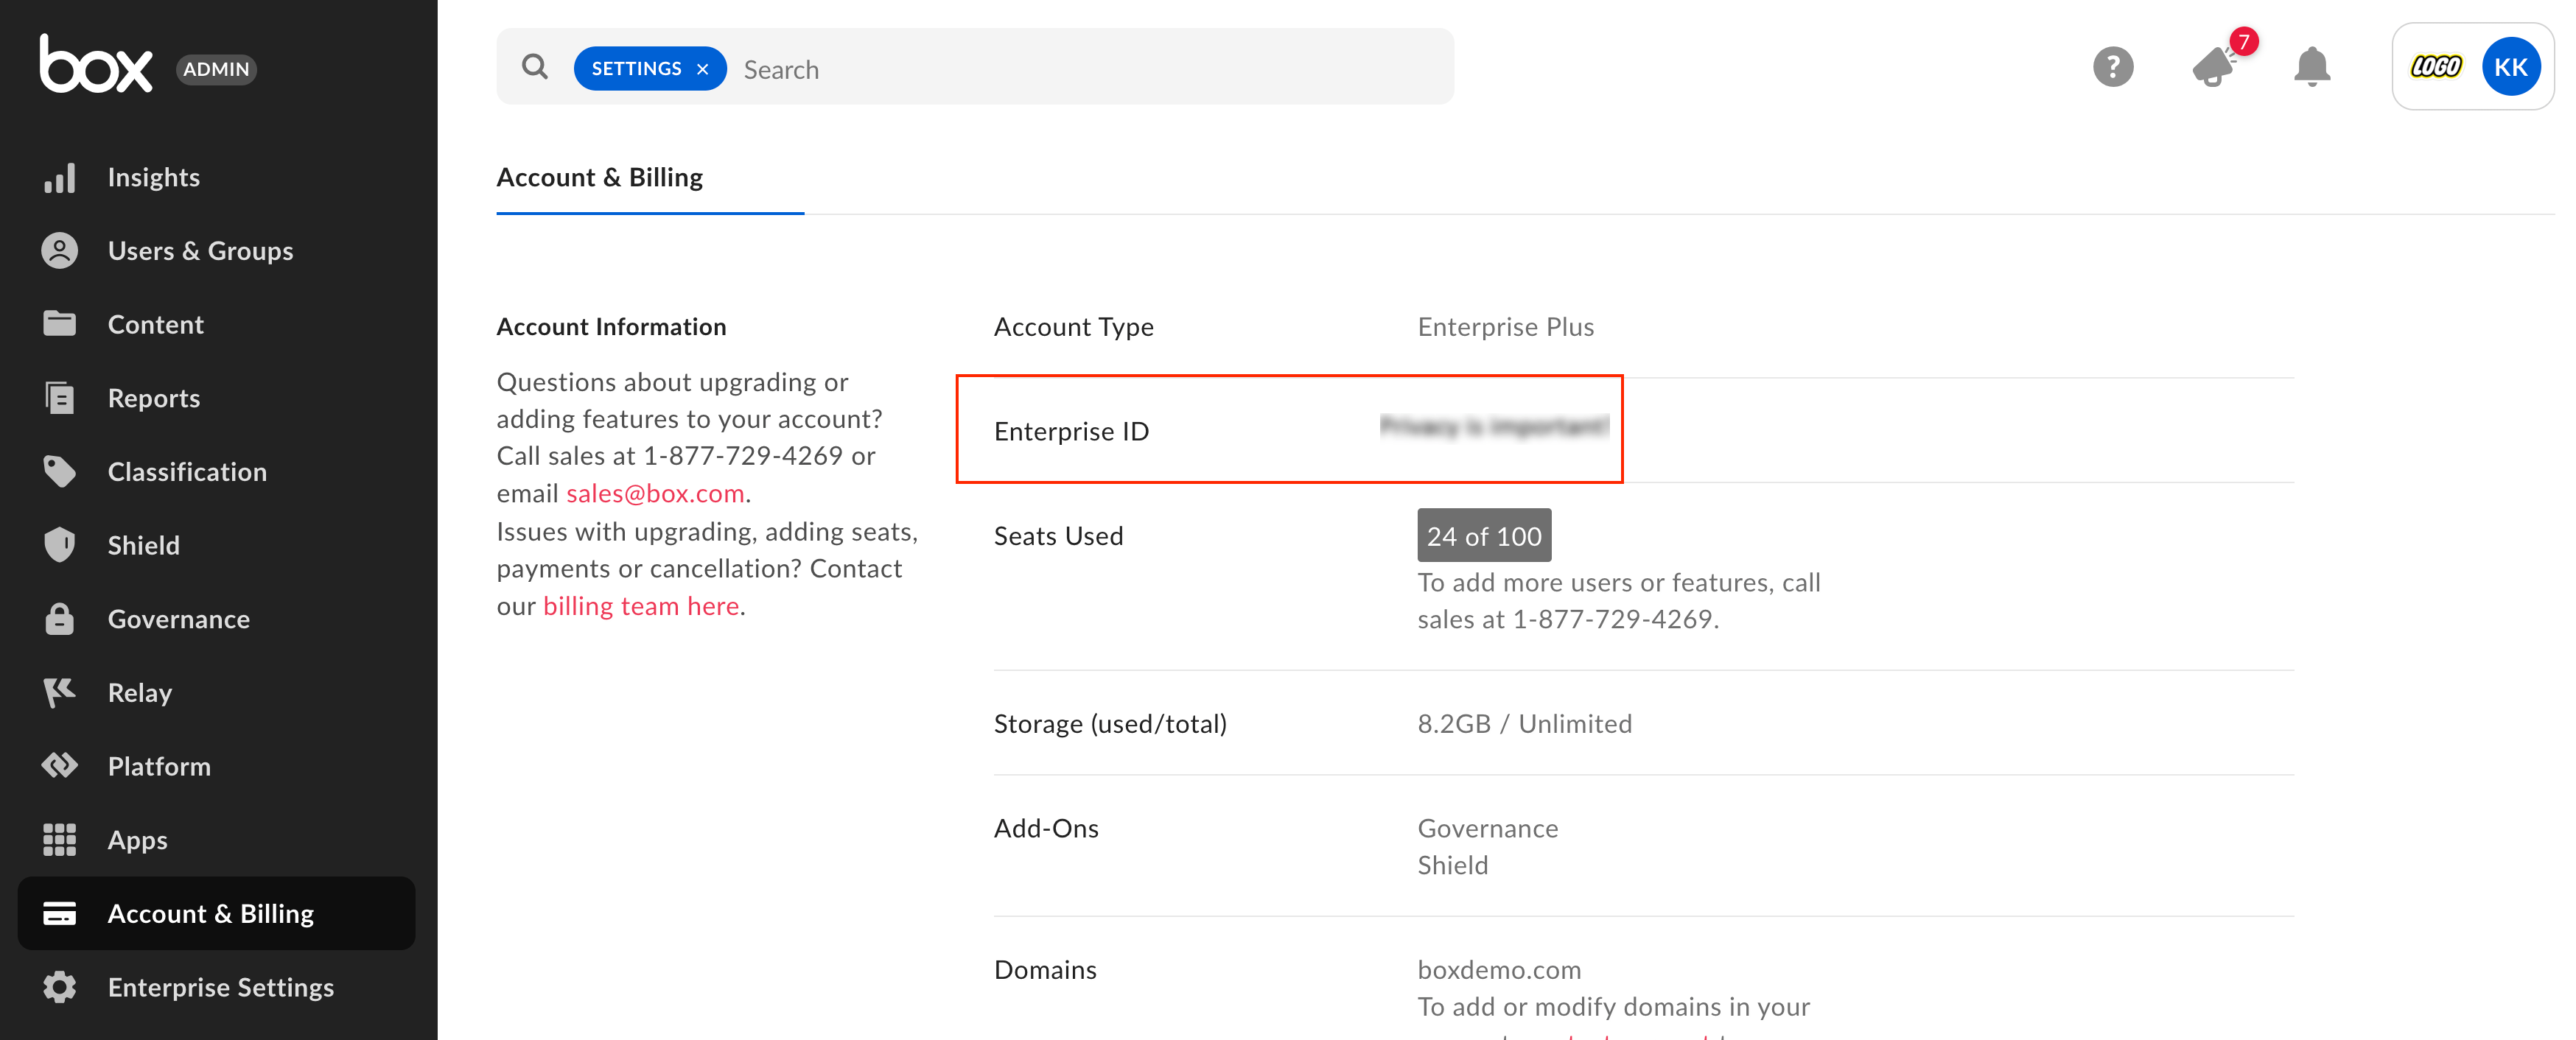Viewport: 2576px width, 1040px height.
Task: Open the Reports section icon
Action: coord(59,398)
